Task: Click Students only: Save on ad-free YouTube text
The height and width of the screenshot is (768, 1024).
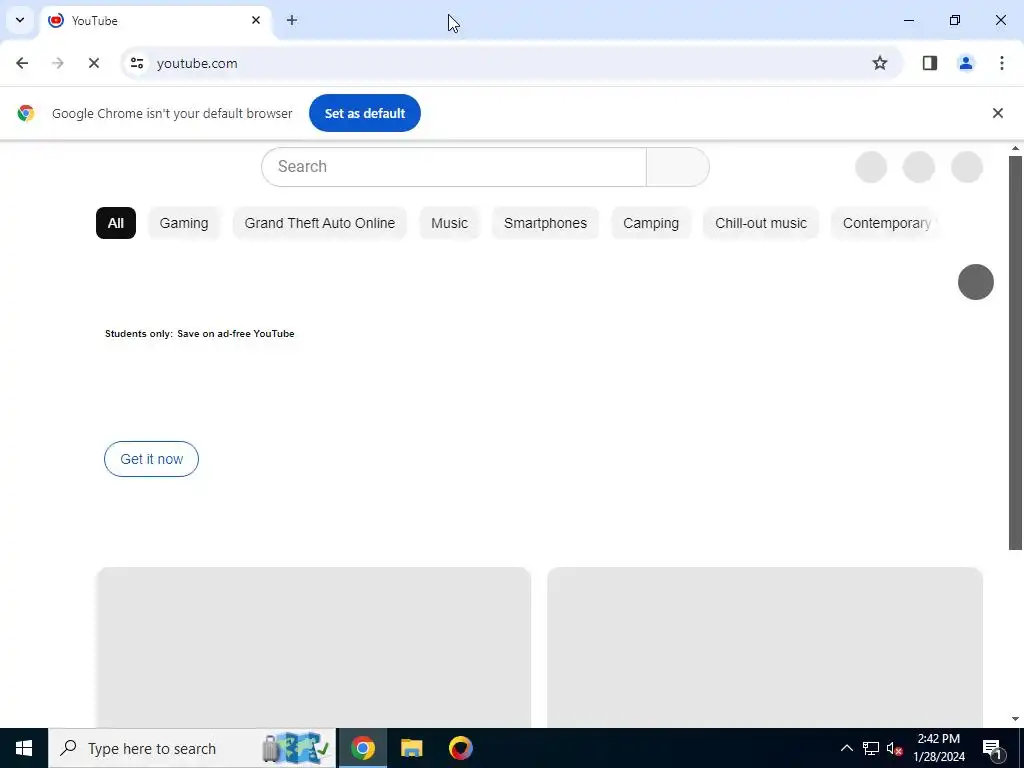Action: 200,334
